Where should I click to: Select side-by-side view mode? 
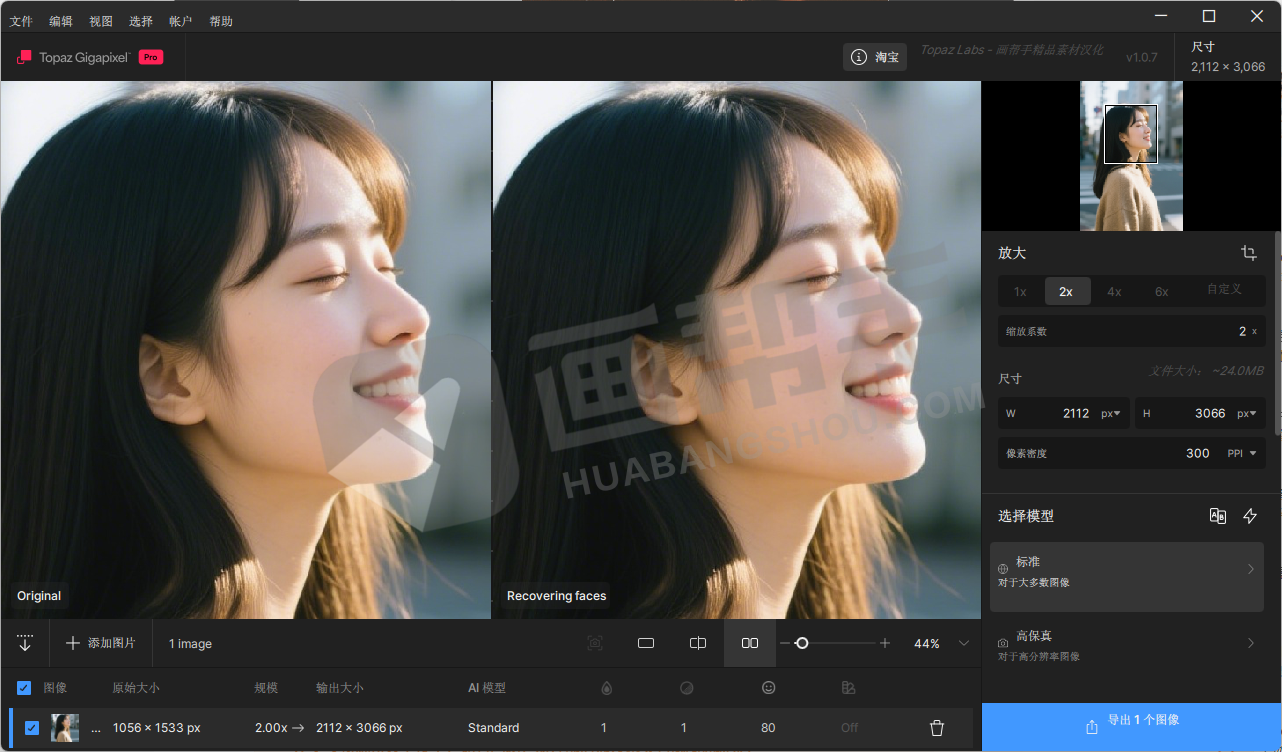pyautogui.click(x=750, y=643)
